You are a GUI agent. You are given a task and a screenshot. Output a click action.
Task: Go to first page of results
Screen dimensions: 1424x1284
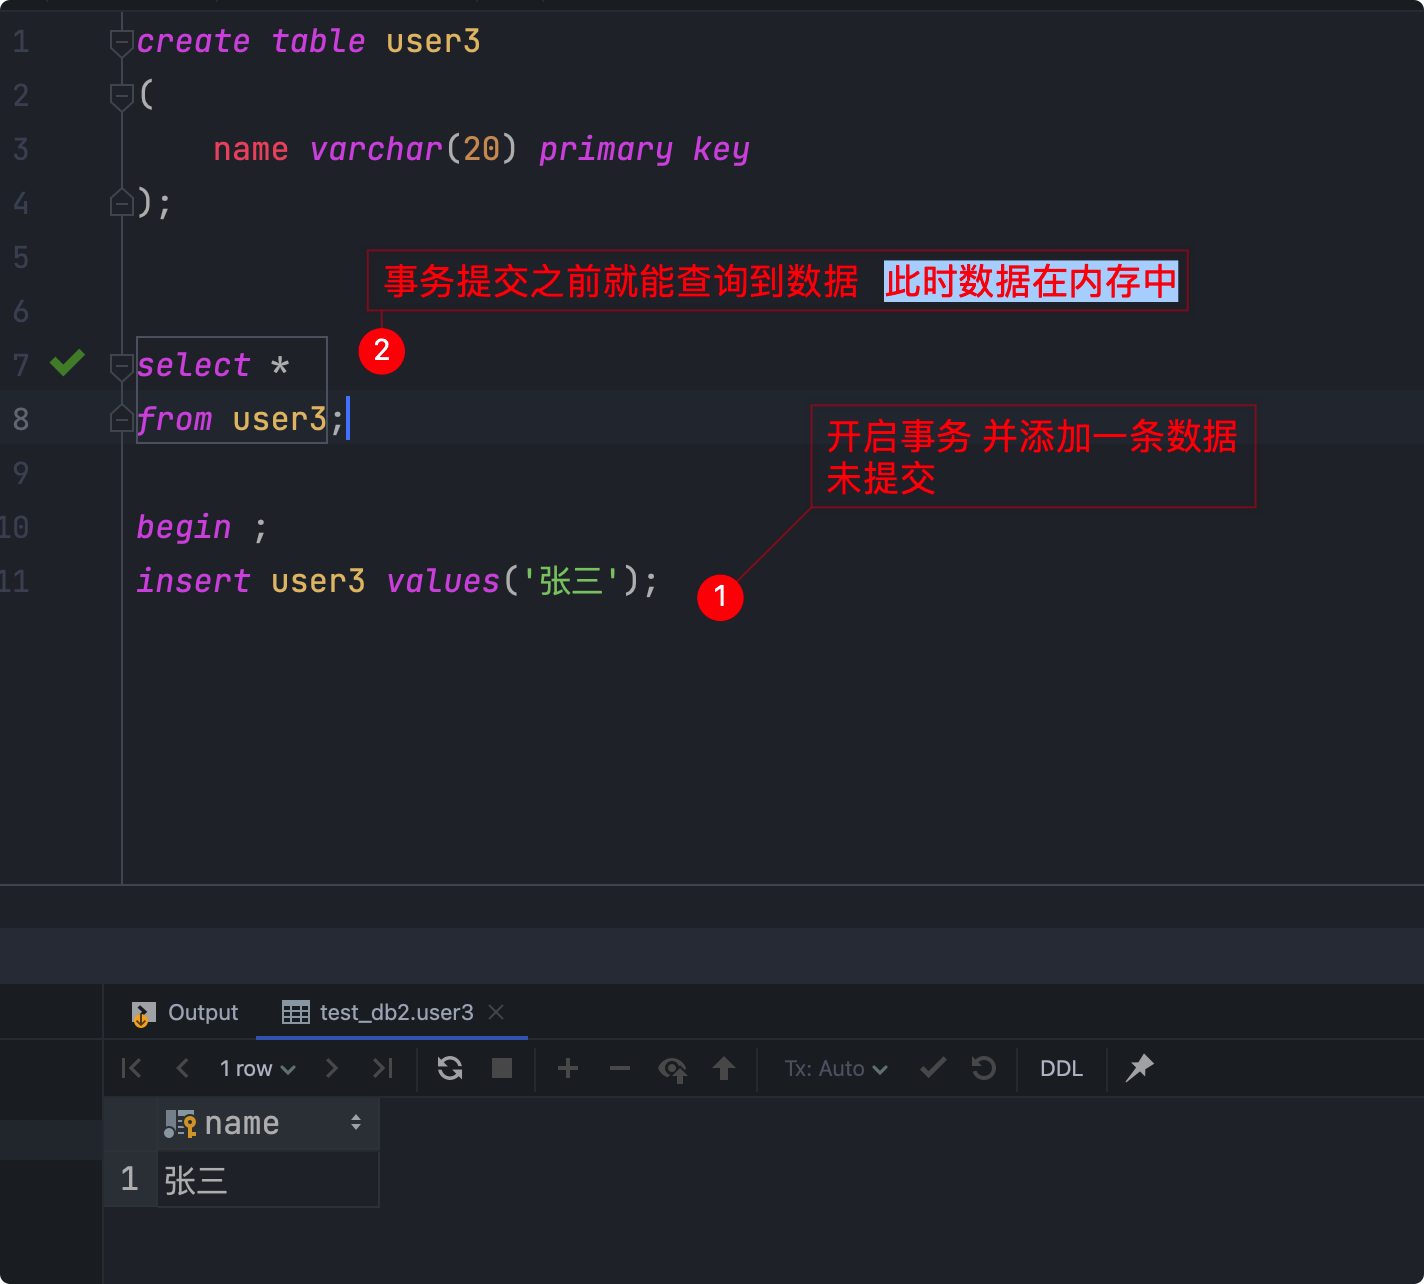tap(131, 1068)
